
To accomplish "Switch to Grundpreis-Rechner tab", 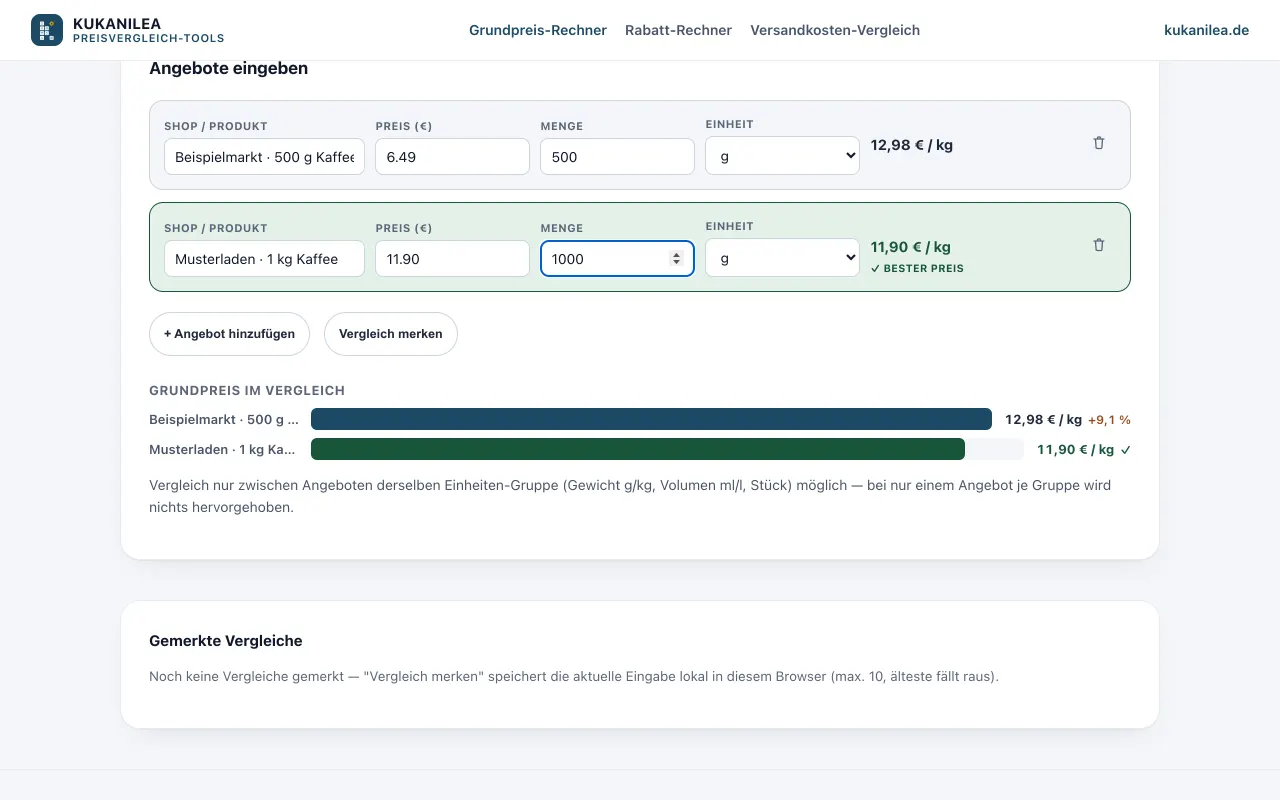I will tap(538, 30).
